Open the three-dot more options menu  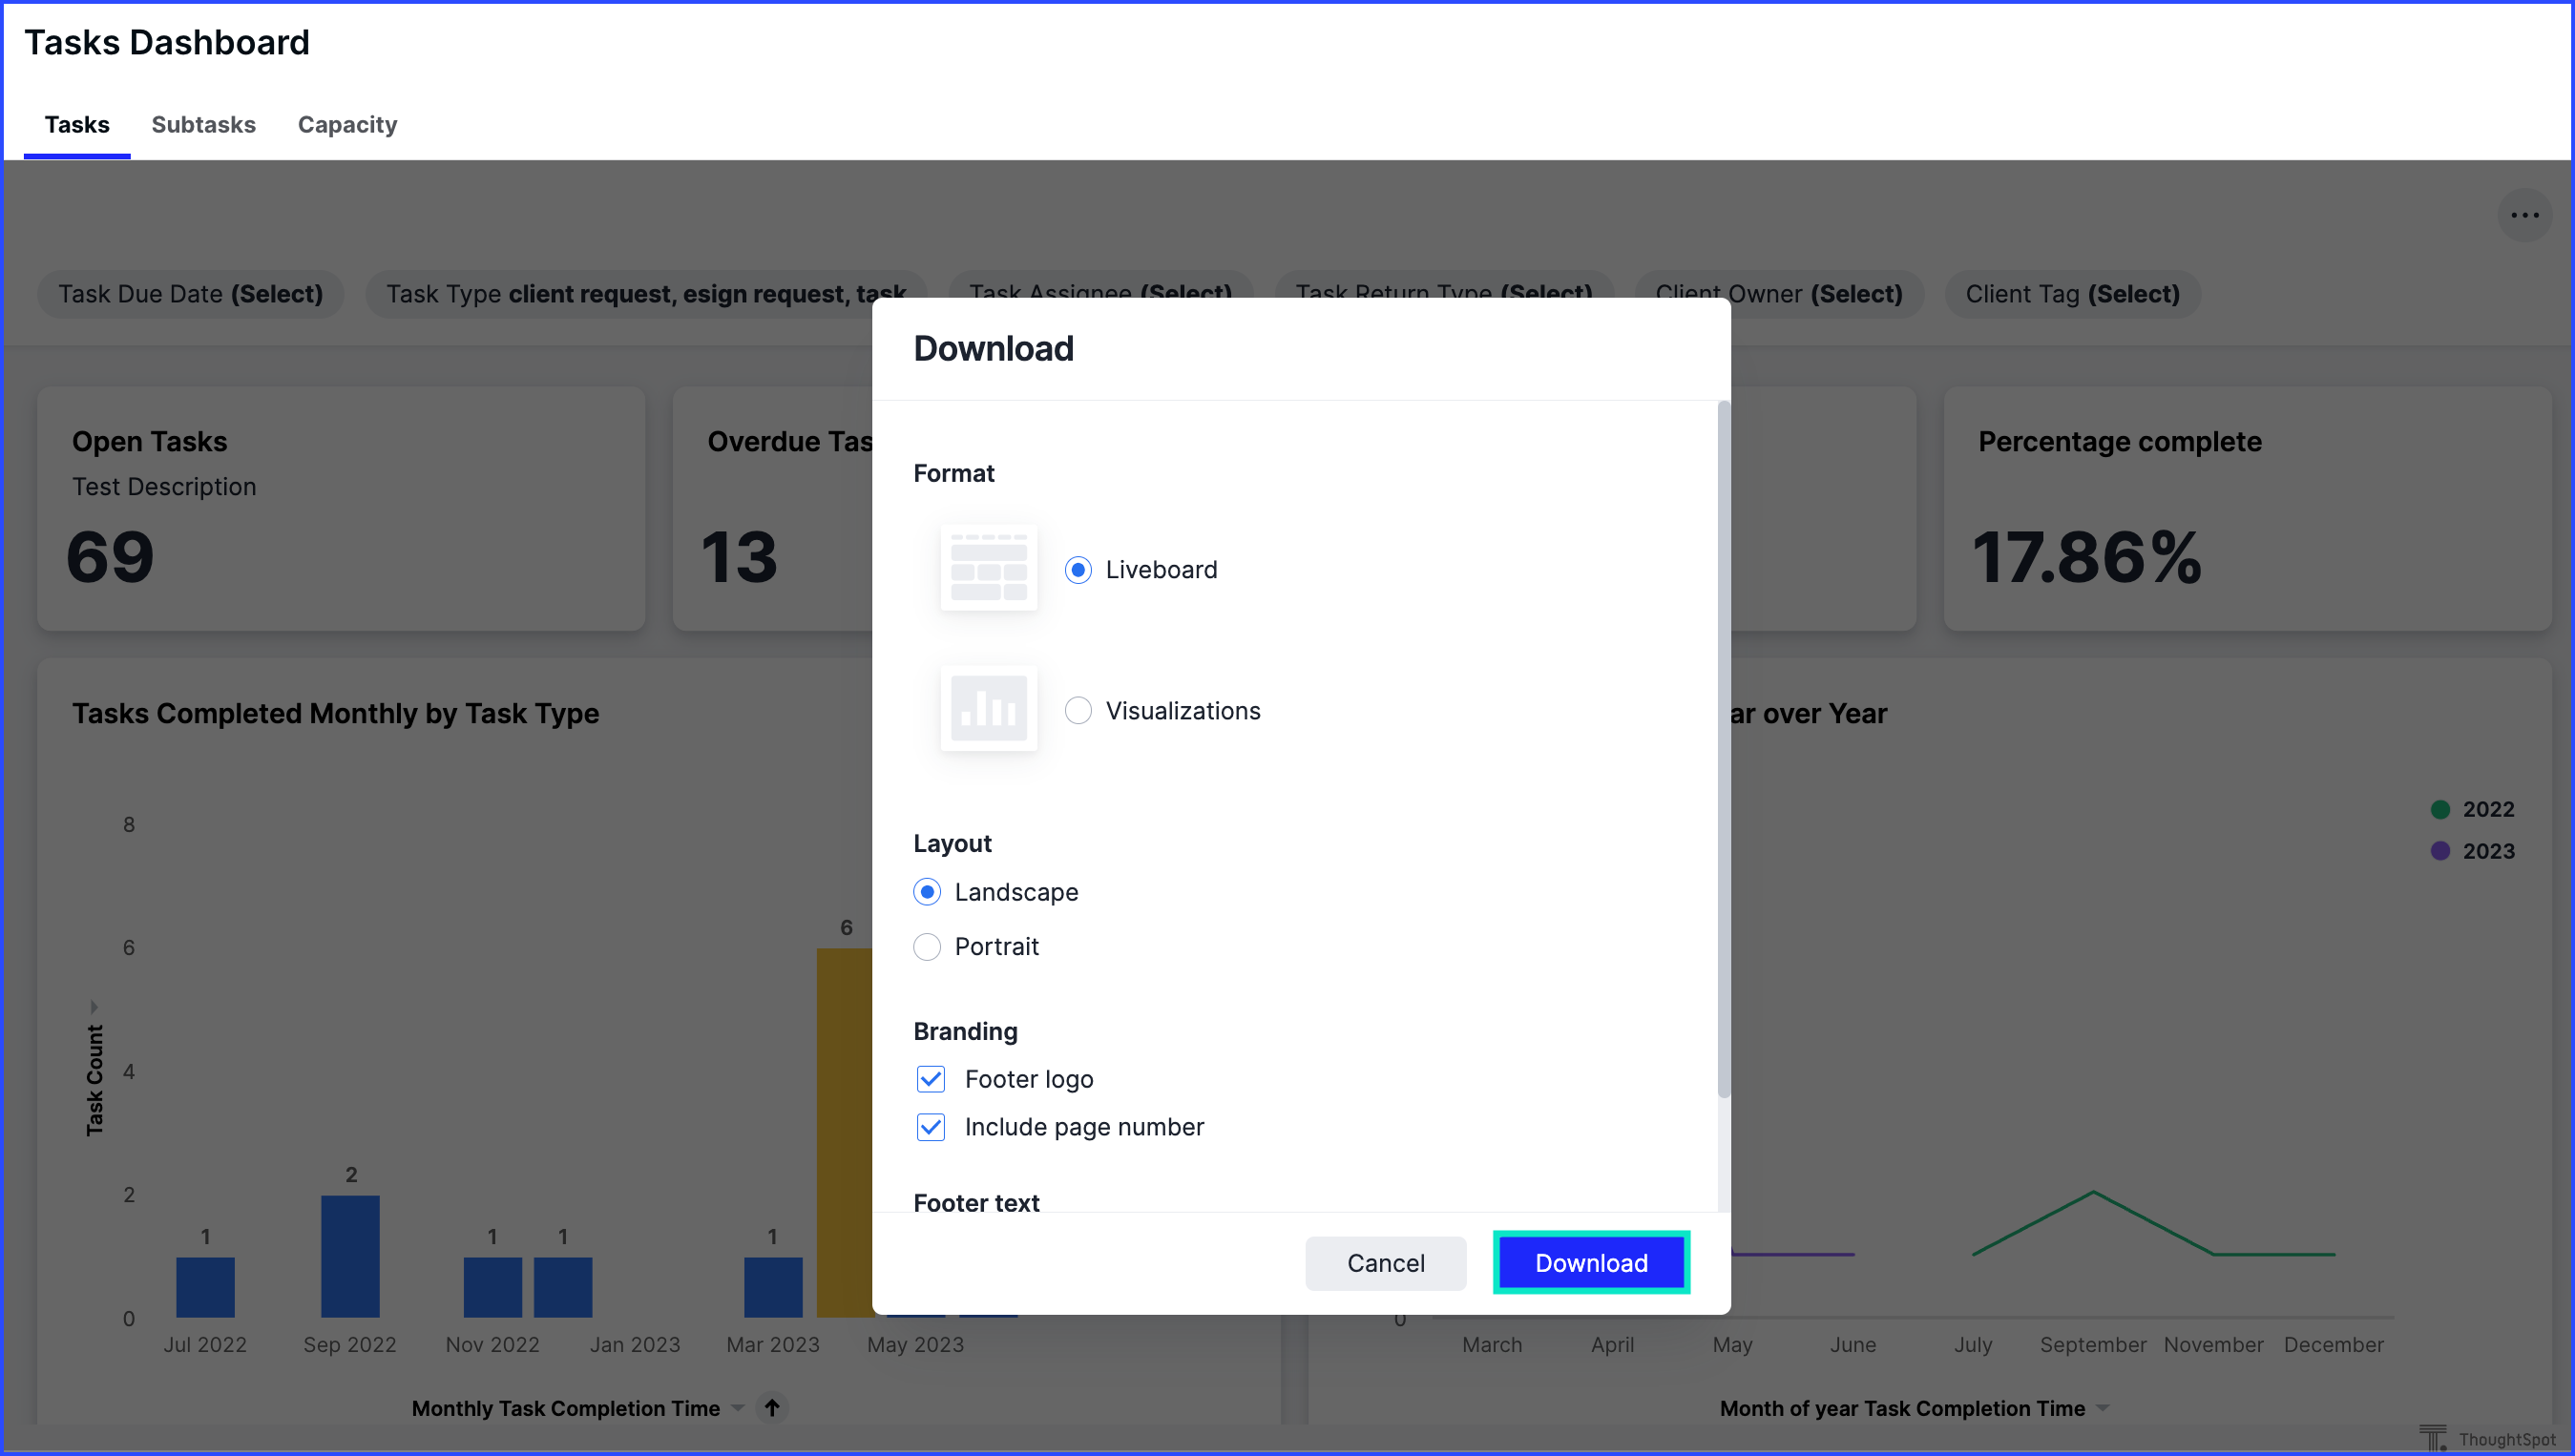click(x=2523, y=215)
